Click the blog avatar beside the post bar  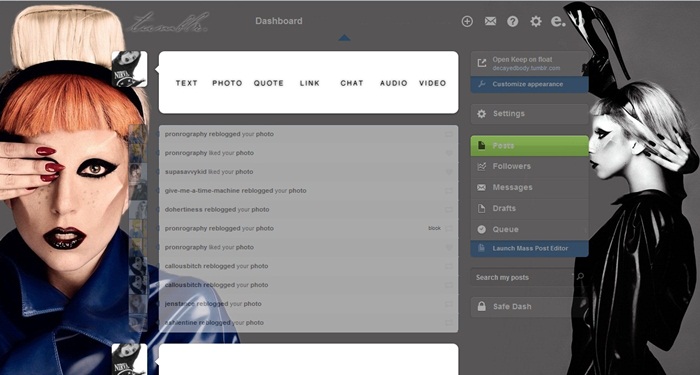pos(129,69)
